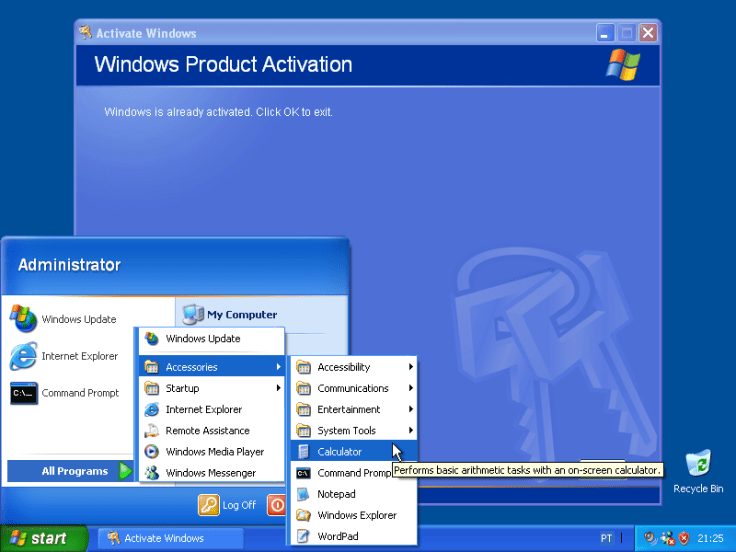Click the Windows Explorer icon
Screen dimensions: 736x552
pos(303,515)
